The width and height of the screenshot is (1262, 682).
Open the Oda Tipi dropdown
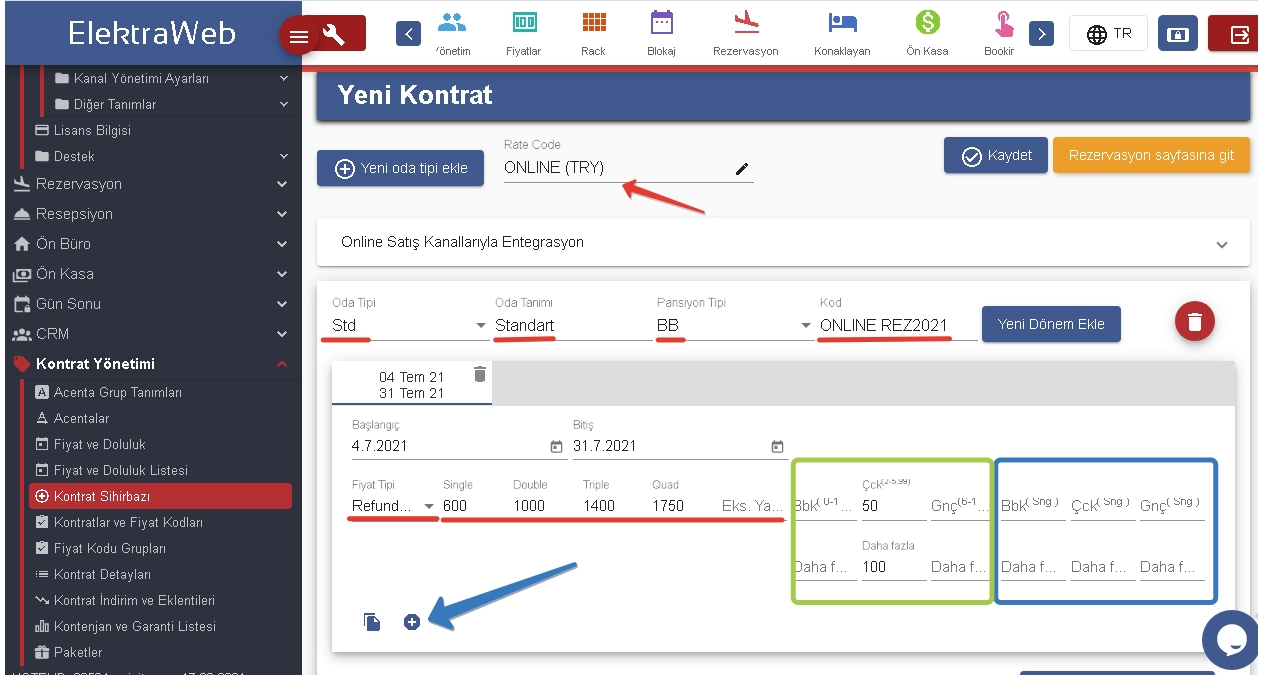click(x=480, y=326)
